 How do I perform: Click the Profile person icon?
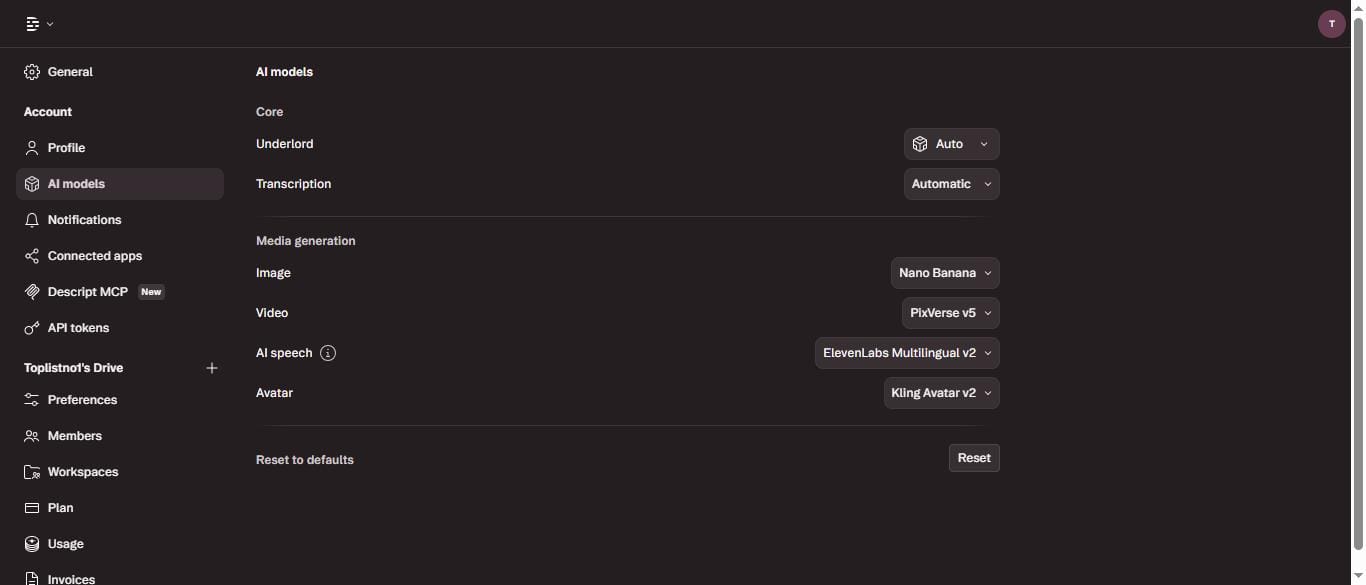point(32,148)
